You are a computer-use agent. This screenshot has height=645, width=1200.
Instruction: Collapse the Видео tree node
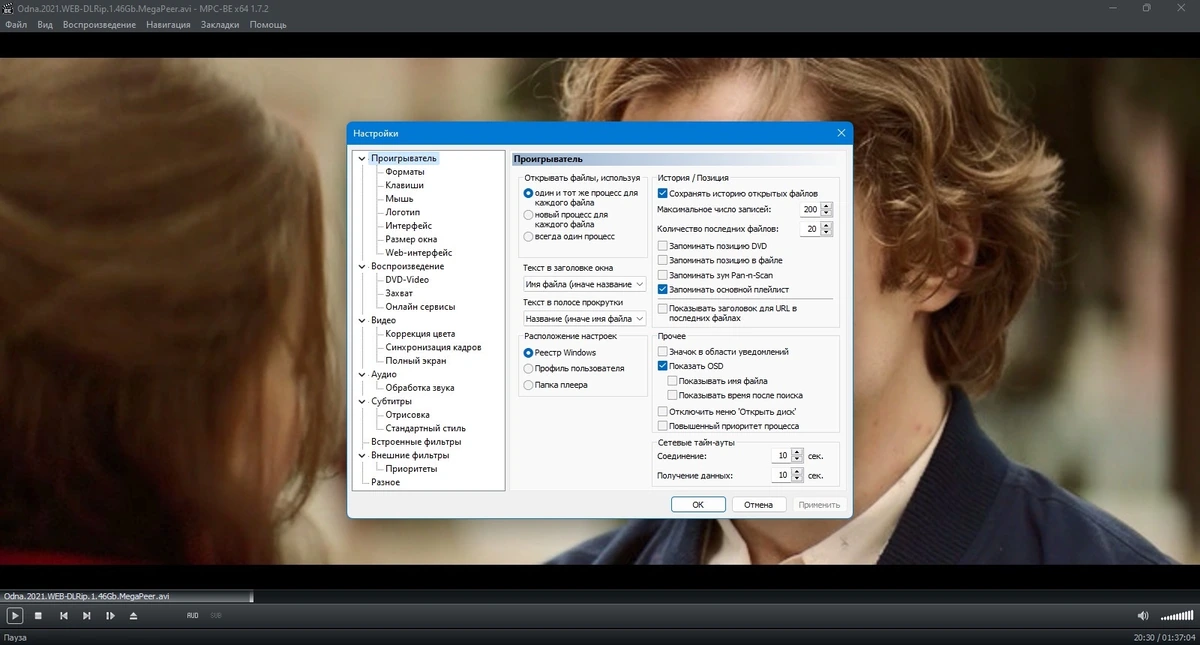point(362,320)
